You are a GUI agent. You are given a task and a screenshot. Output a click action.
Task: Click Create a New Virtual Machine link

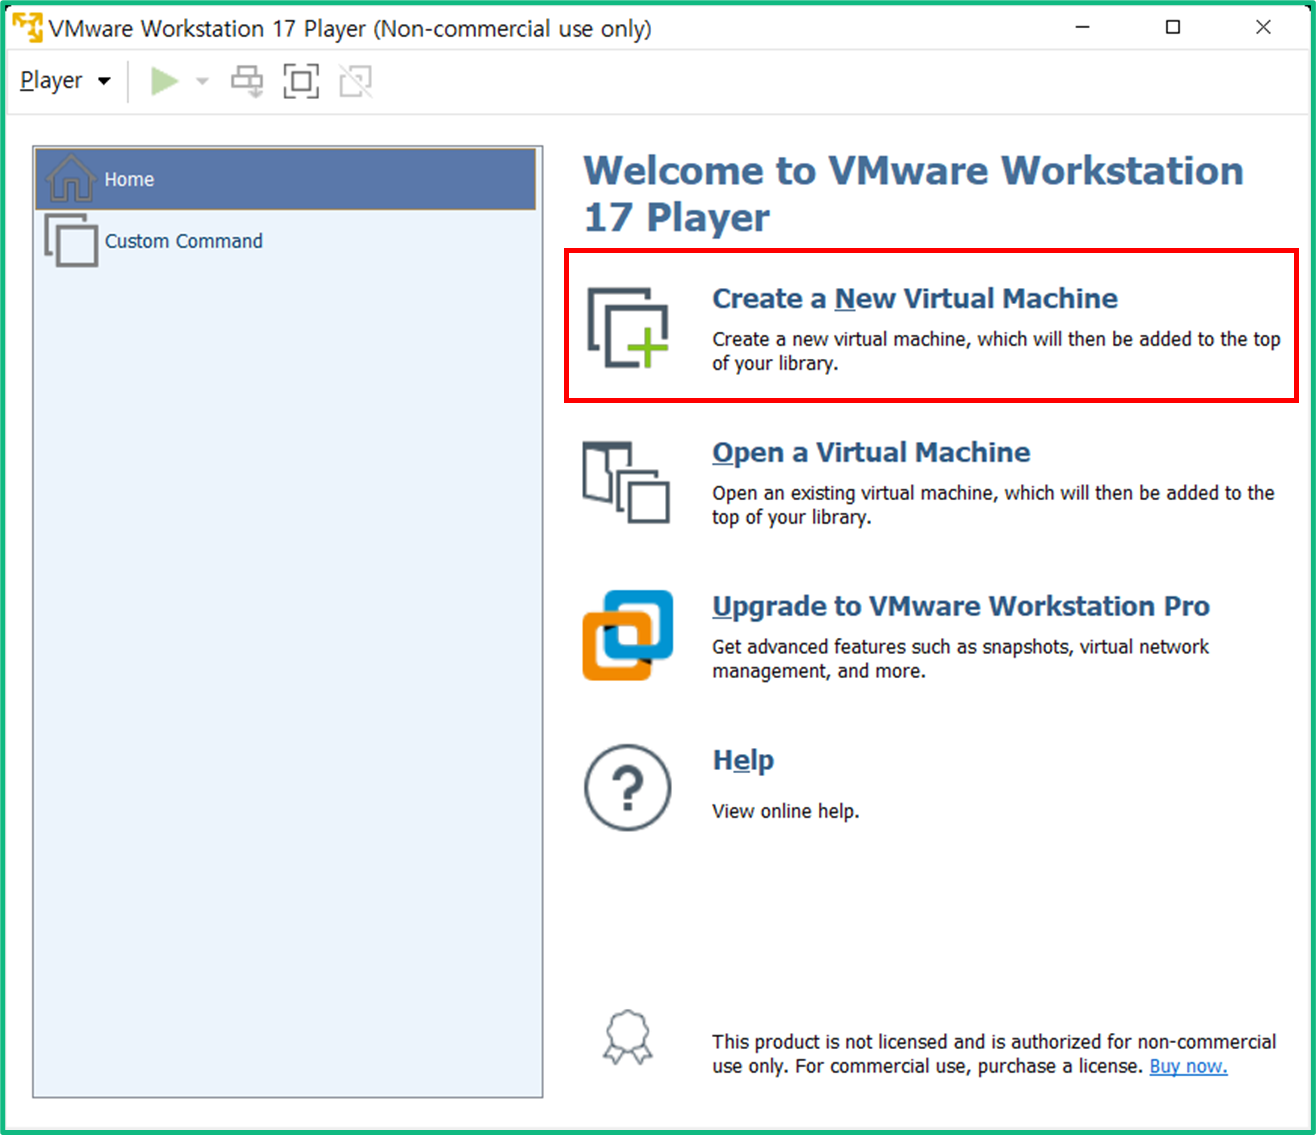(915, 298)
